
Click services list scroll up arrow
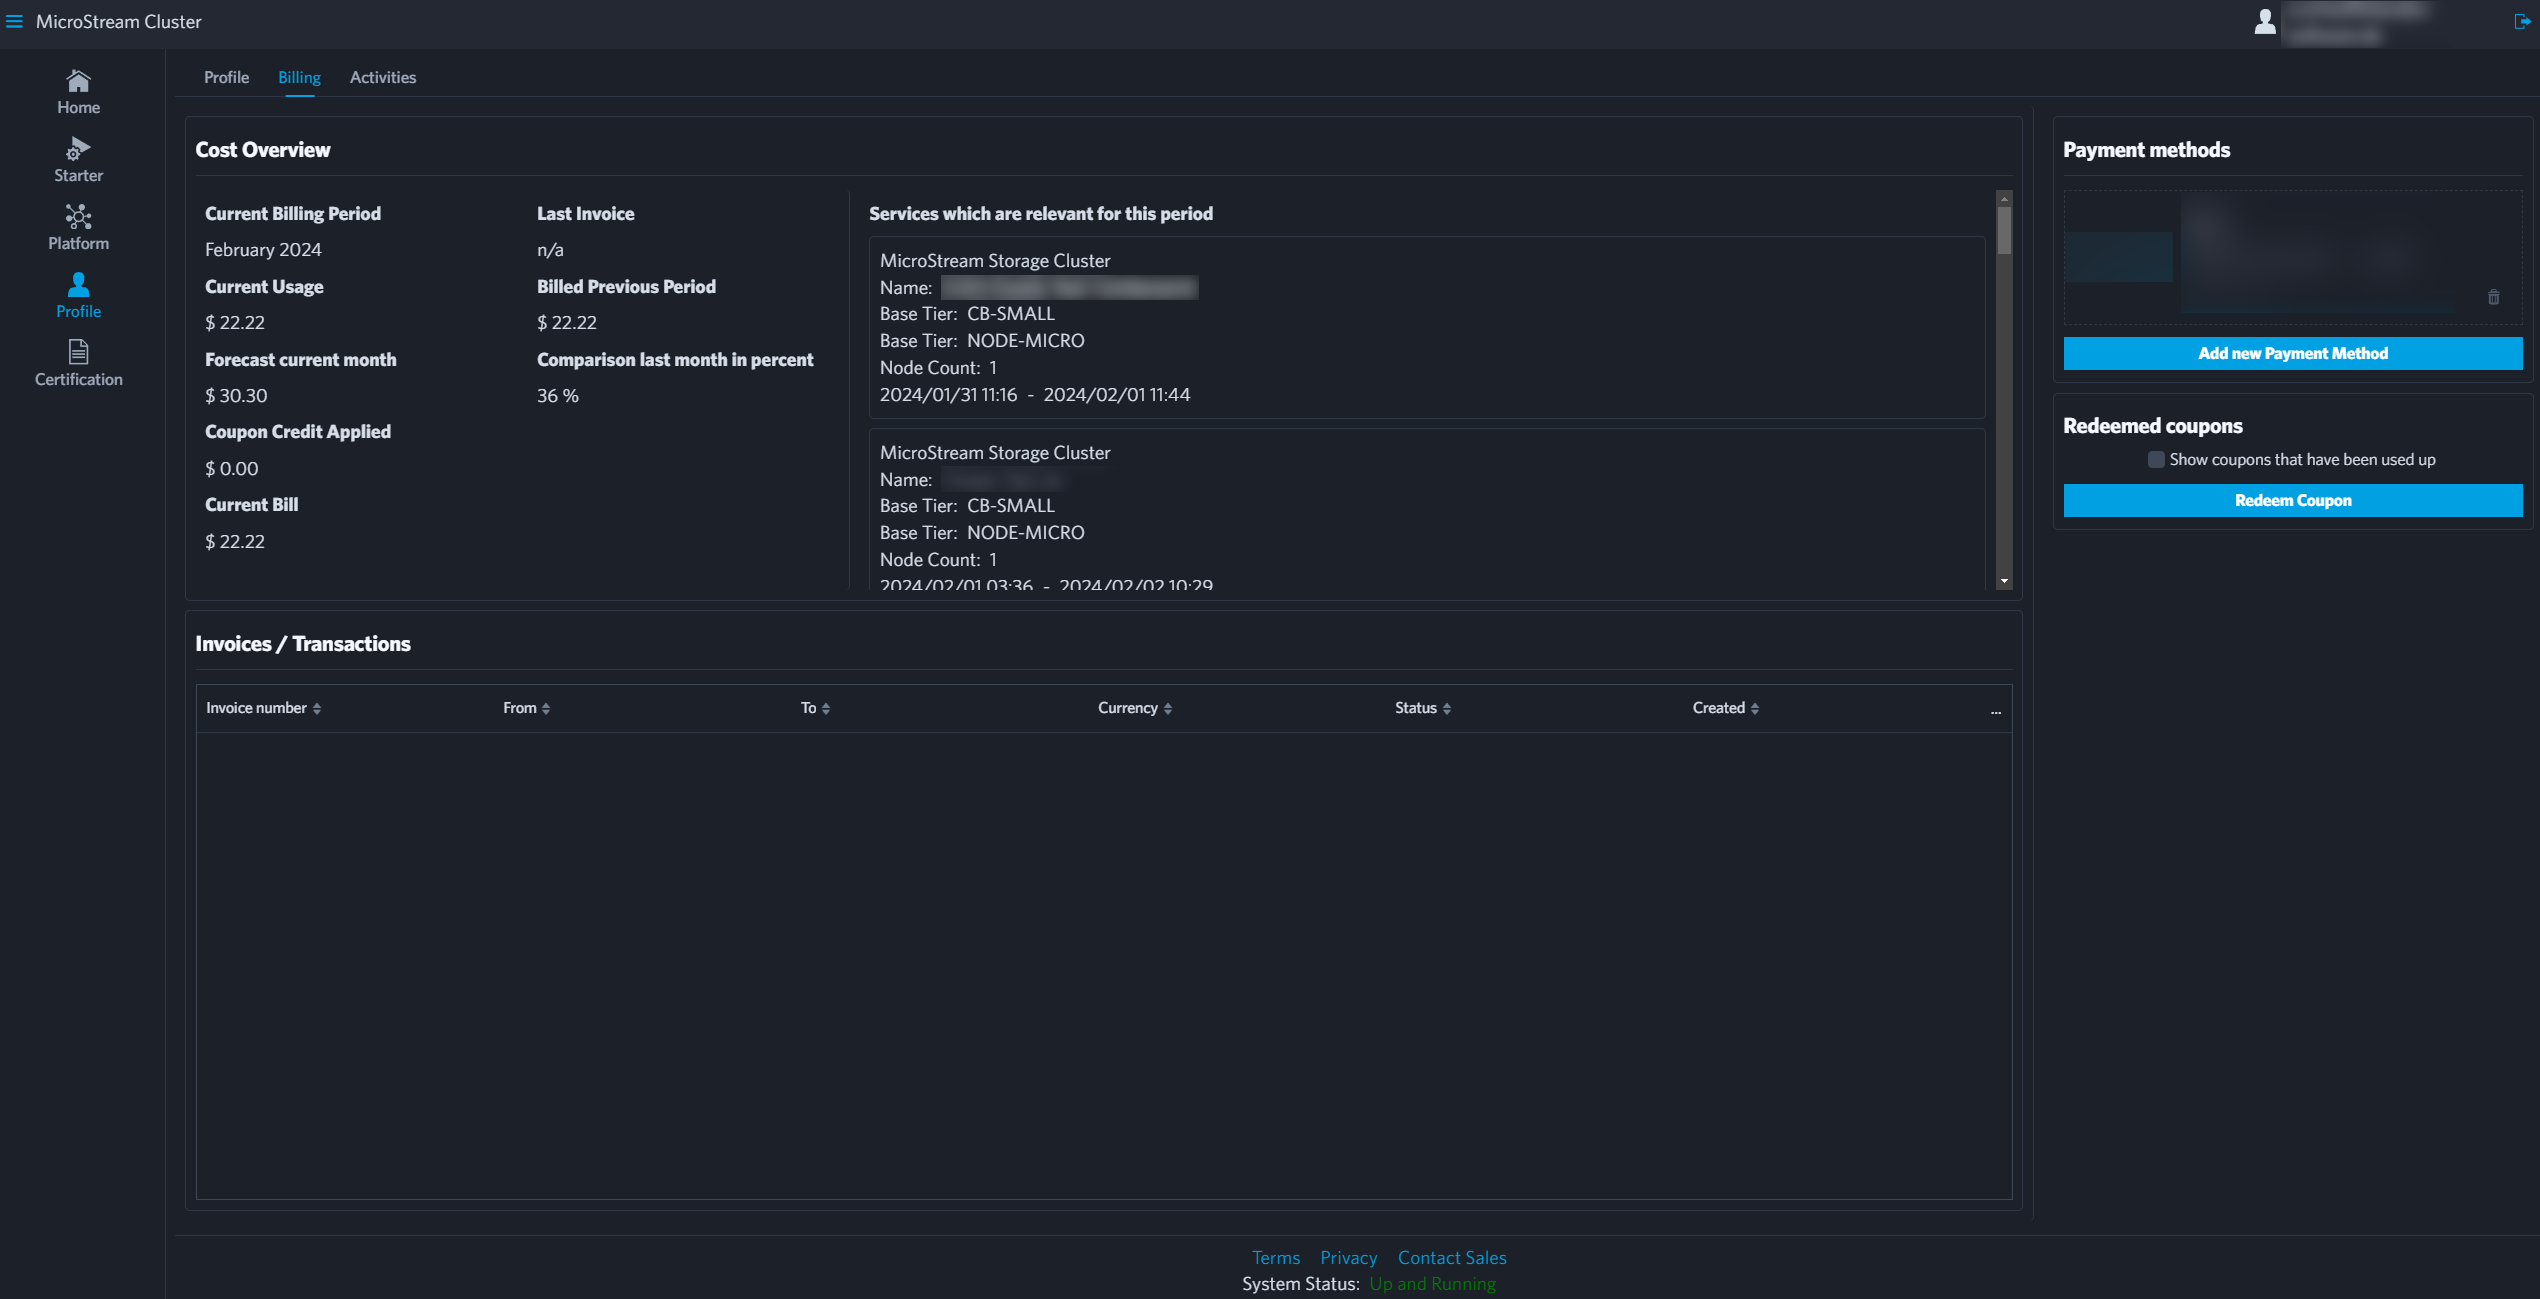point(2004,198)
